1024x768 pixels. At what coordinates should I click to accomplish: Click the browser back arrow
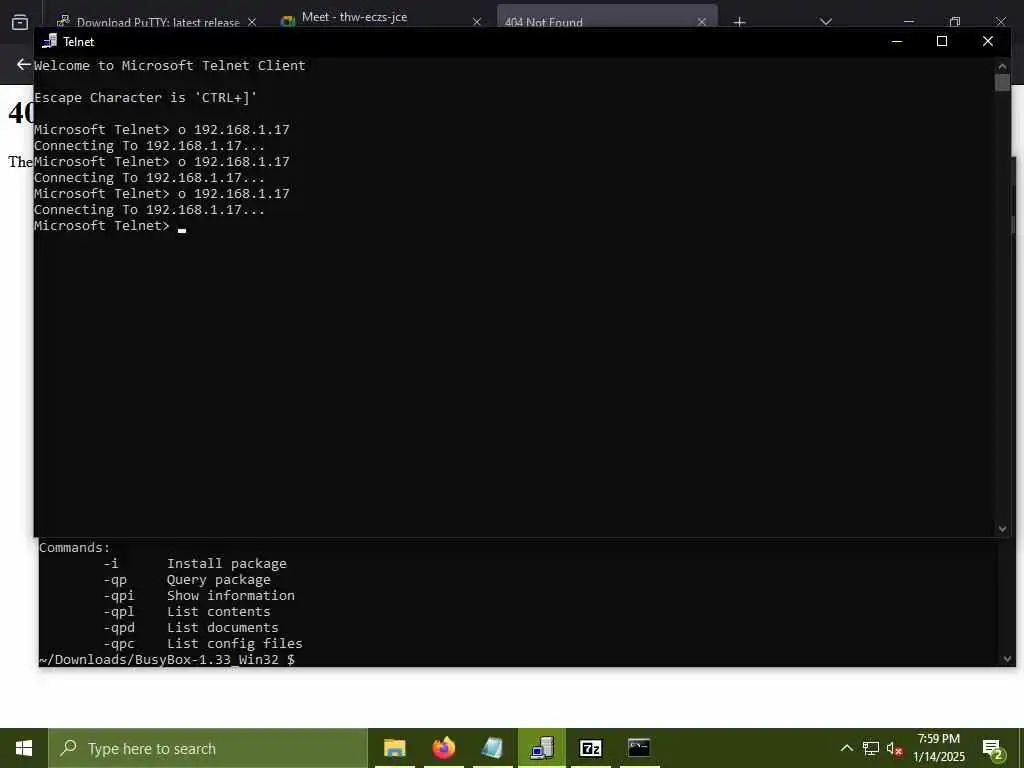click(24, 64)
